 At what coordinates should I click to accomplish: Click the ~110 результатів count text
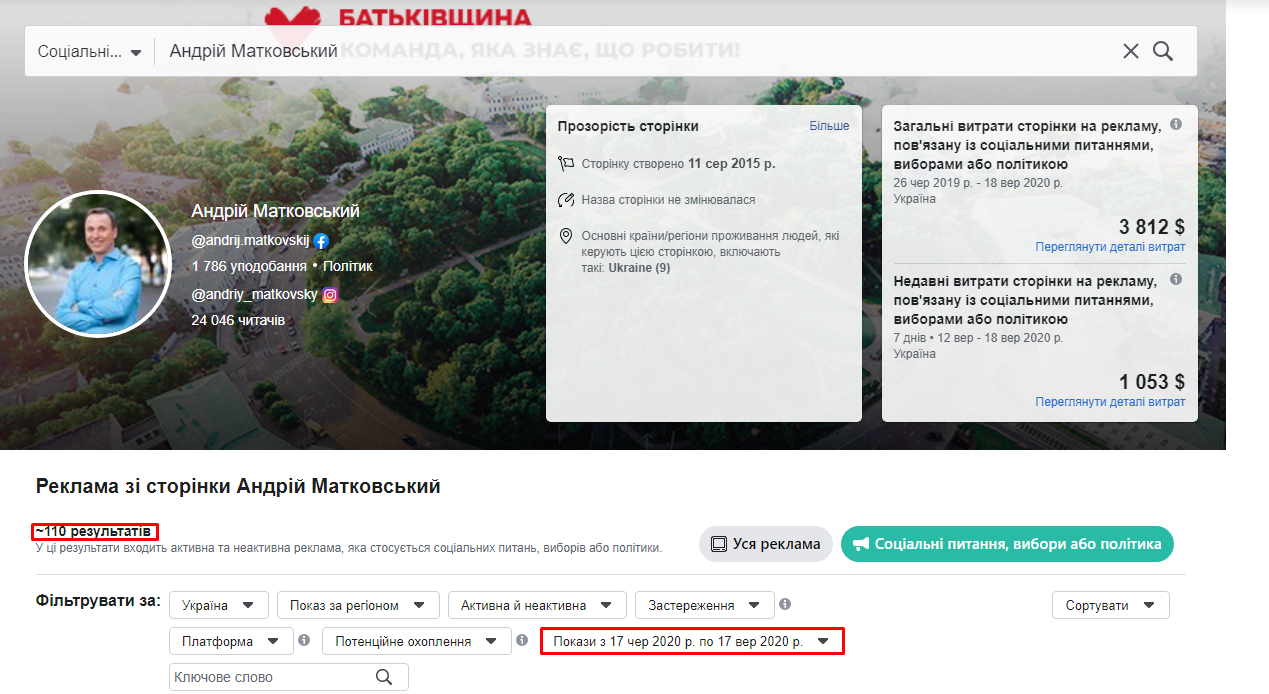pyautogui.click(x=95, y=531)
